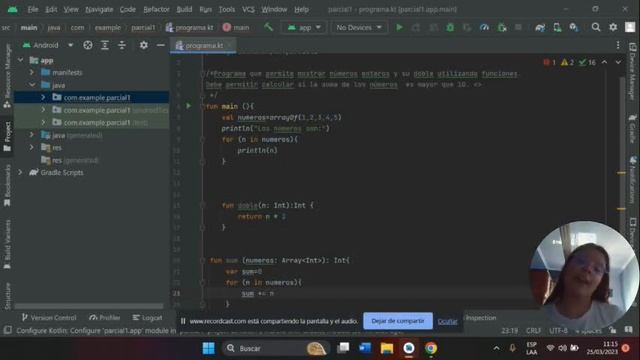Expand Gradle Scripts node
The height and width of the screenshot is (360, 640).
pos(20,172)
